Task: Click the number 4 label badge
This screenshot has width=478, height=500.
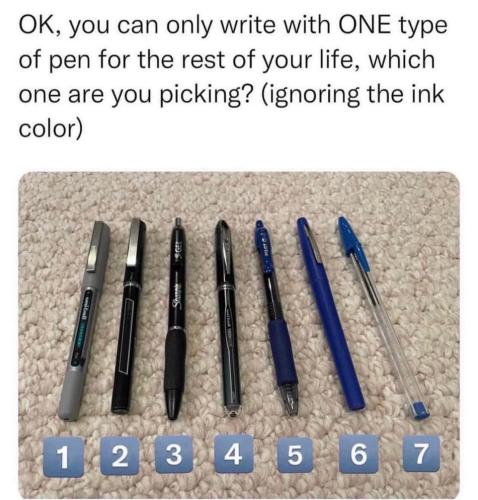Action: 233,453
